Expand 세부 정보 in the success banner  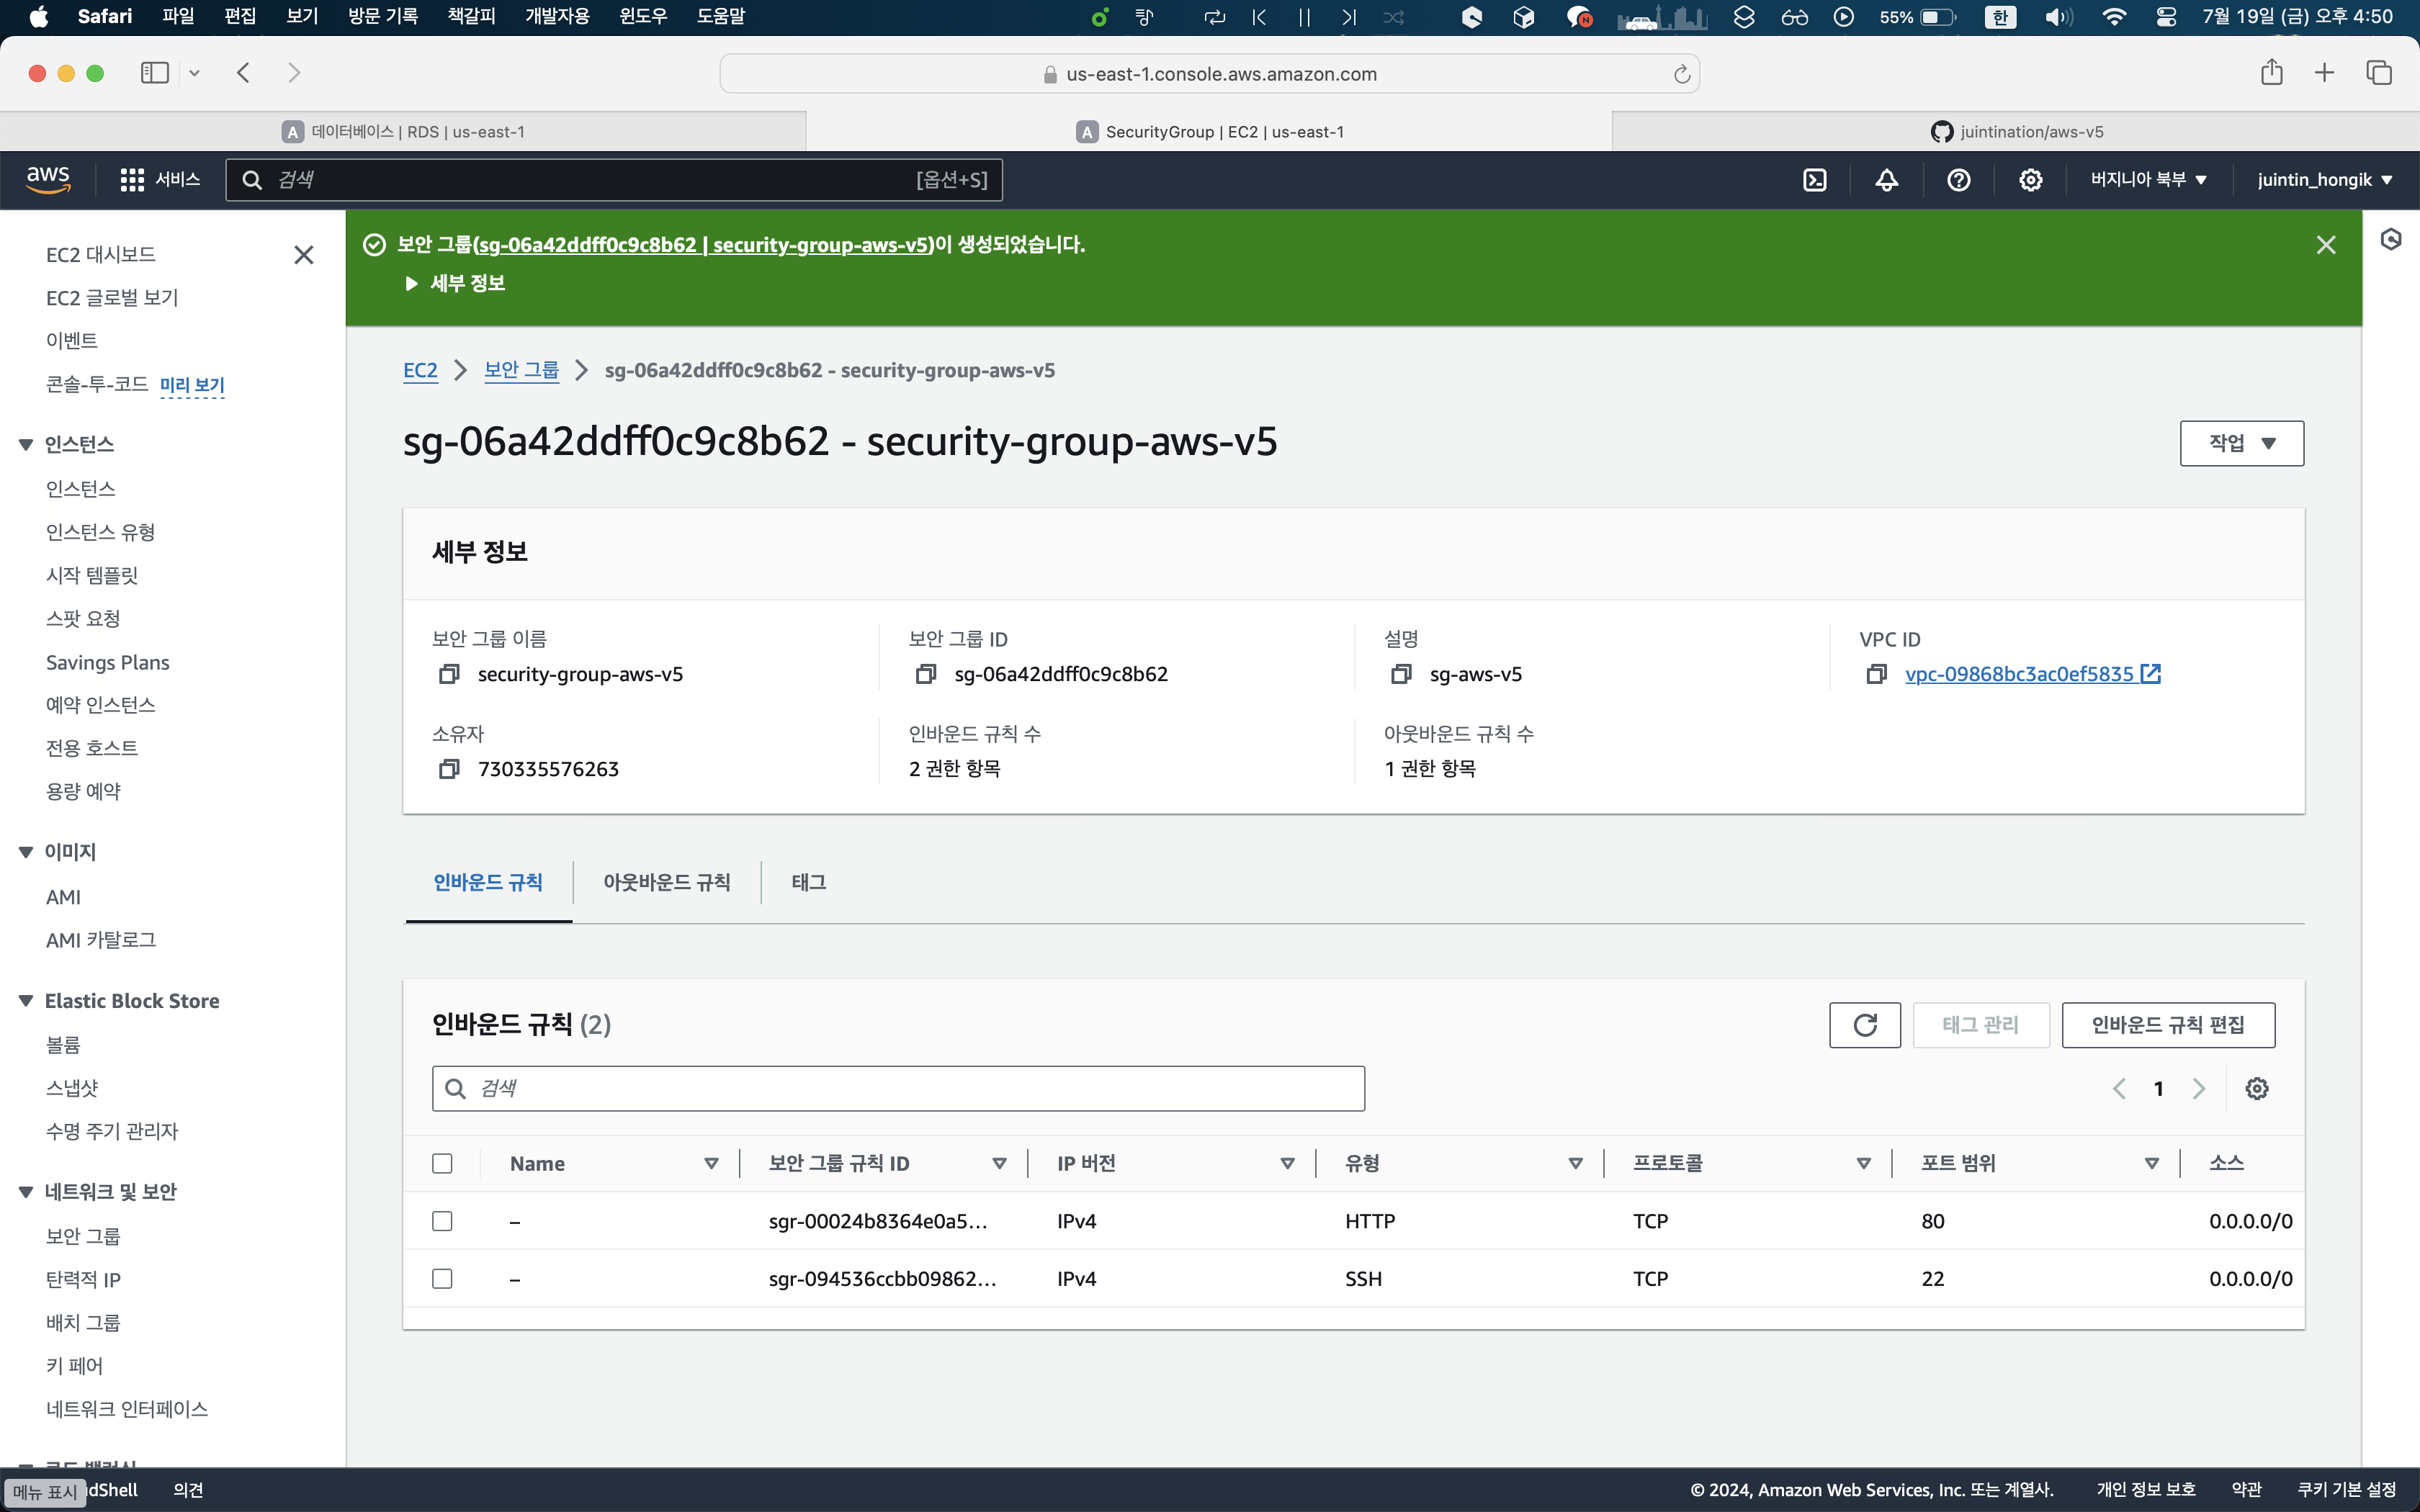pos(455,284)
